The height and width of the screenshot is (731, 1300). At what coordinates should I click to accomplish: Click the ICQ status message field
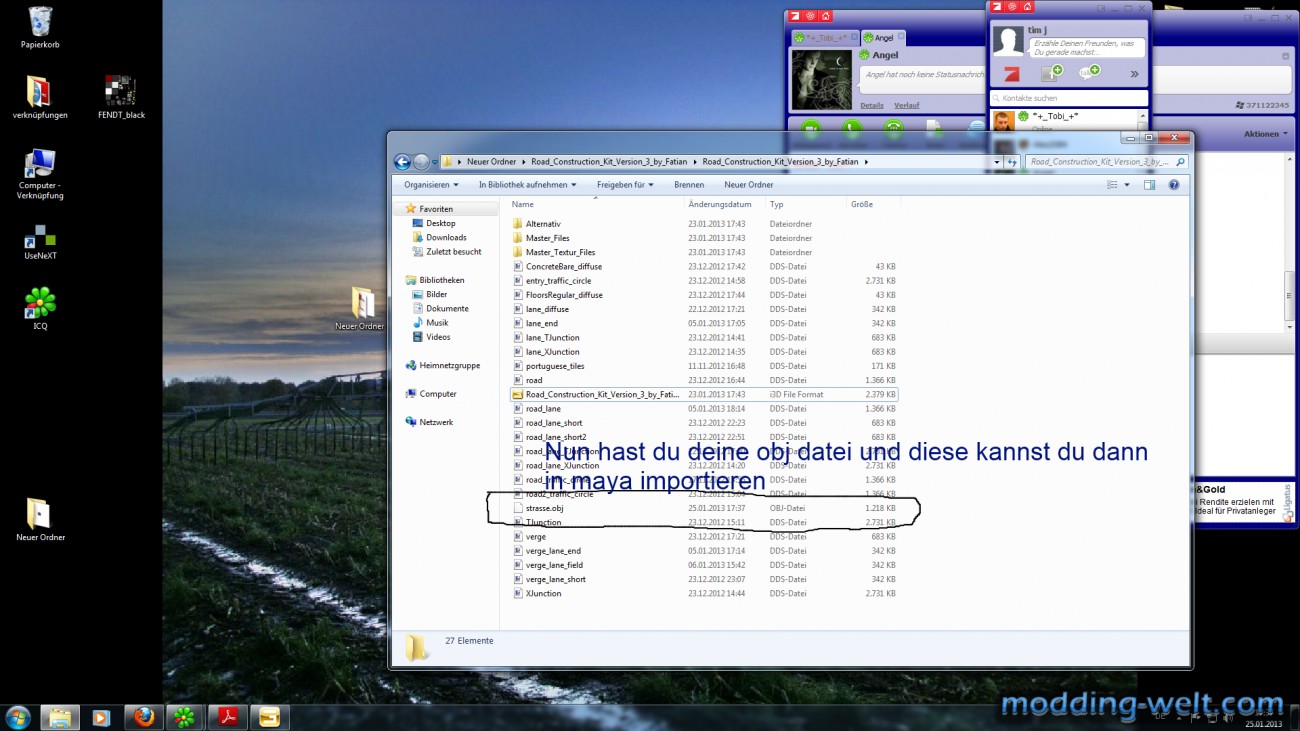(x=1088, y=48)
